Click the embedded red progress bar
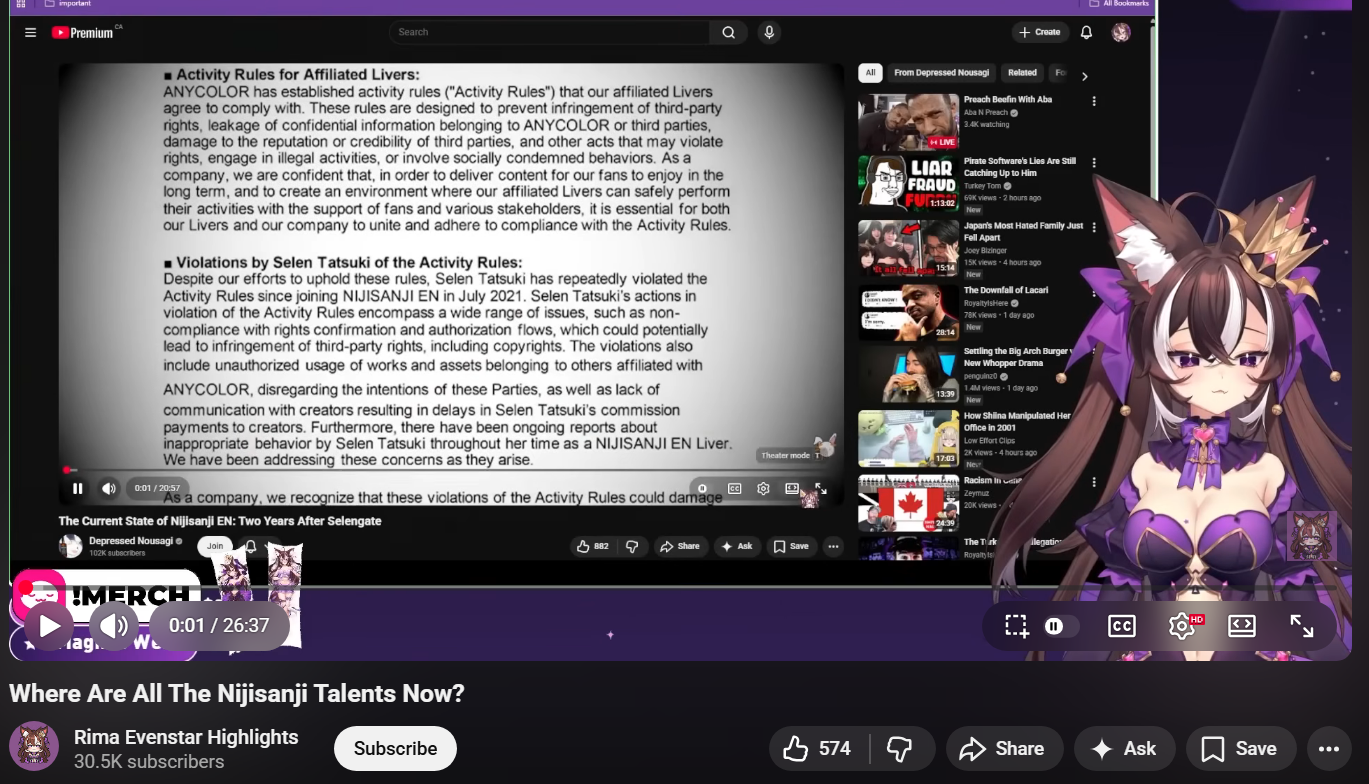 [67, 469]
